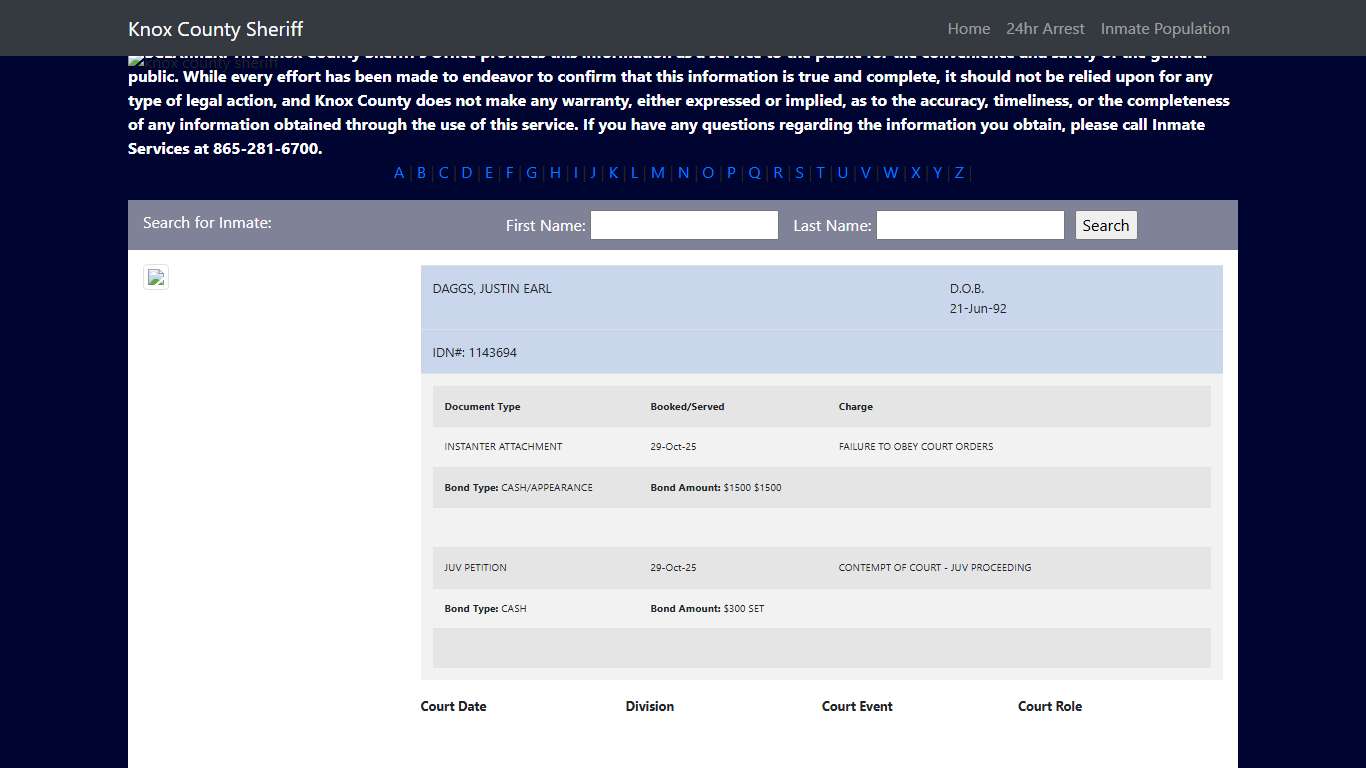Select letter K in alphabet index

pos(613,173)
